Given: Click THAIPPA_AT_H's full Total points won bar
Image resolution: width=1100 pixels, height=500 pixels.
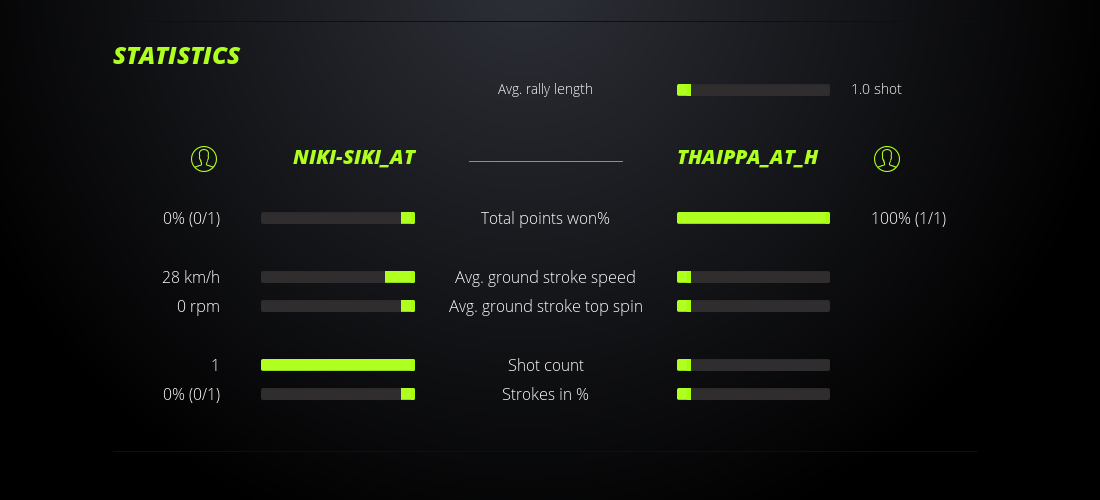Looking at the screenshot, I should pyautogui.click(x=753, y=218).
